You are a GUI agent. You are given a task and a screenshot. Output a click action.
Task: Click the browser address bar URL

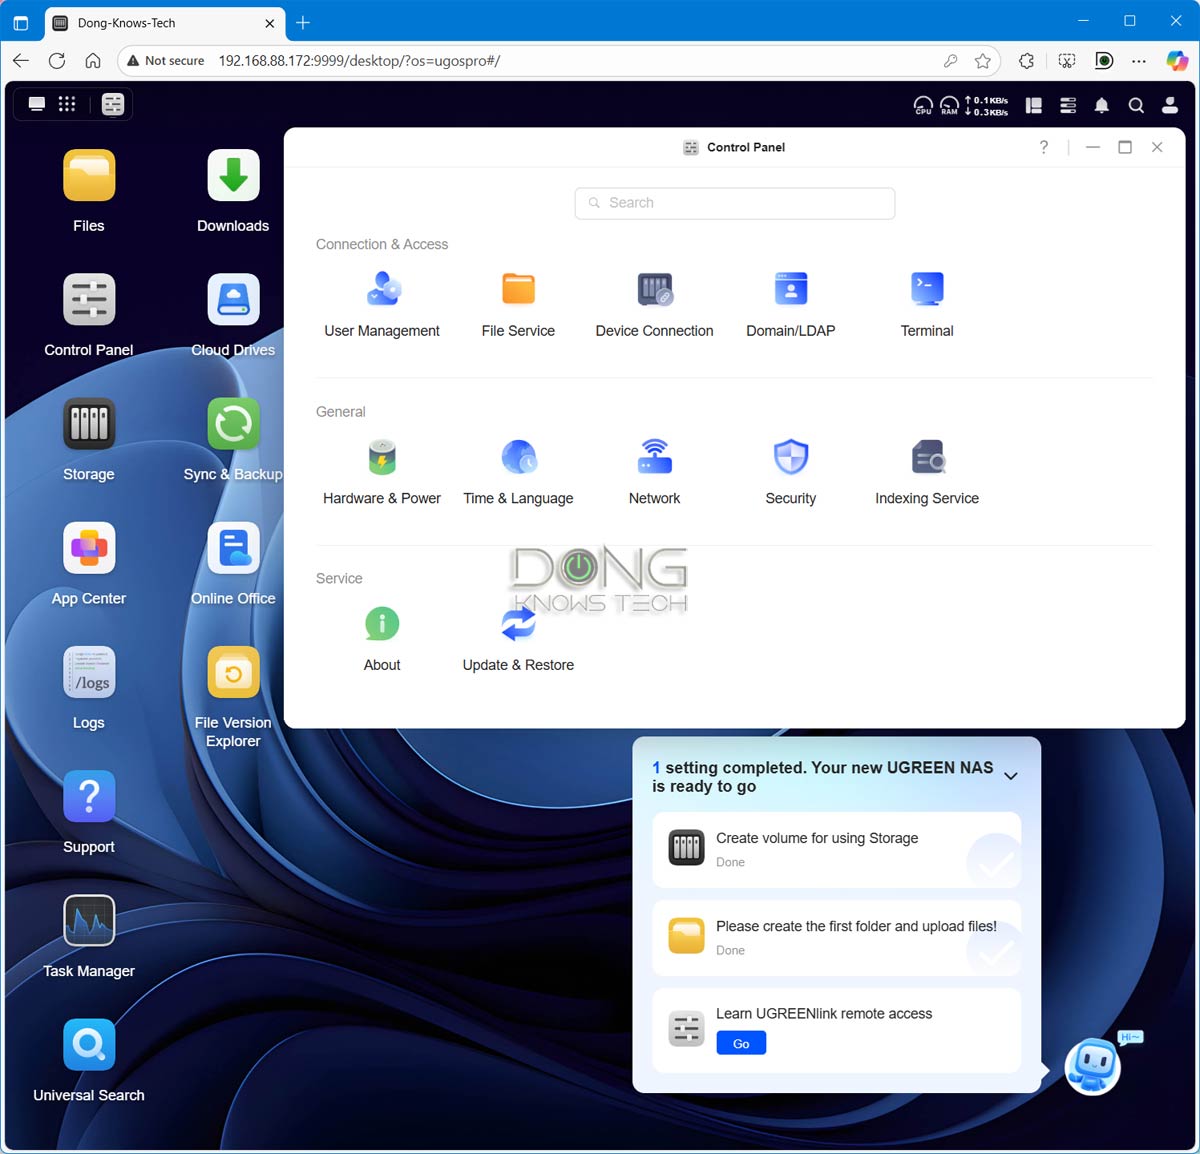pyautogui.click(x=360, y=61)
